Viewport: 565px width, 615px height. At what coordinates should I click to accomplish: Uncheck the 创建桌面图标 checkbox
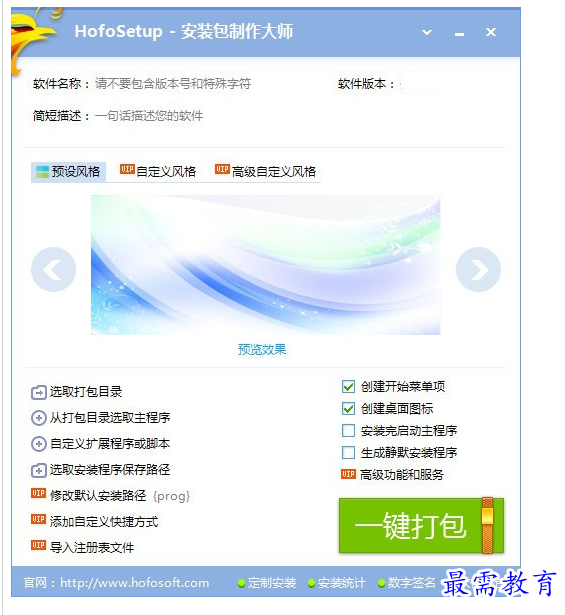(x=348, y=408)
